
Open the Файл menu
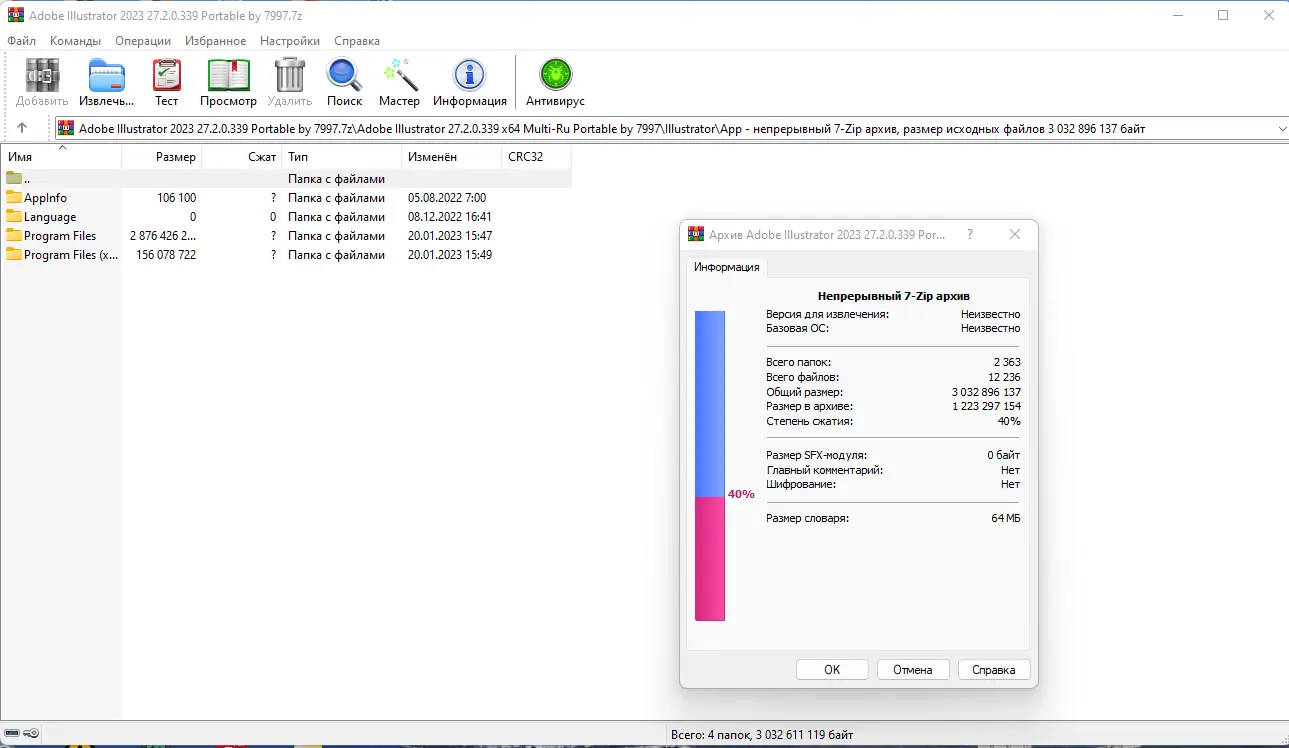click(x=22, y=41)
